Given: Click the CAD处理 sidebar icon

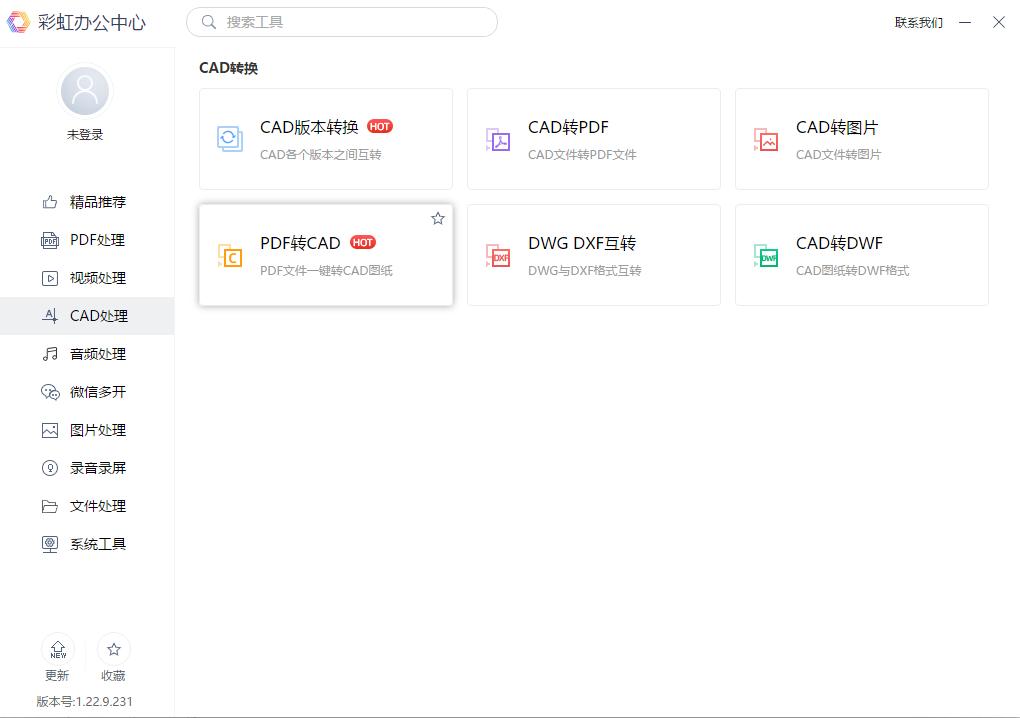Looking at the screenshot, I should 49,316.
